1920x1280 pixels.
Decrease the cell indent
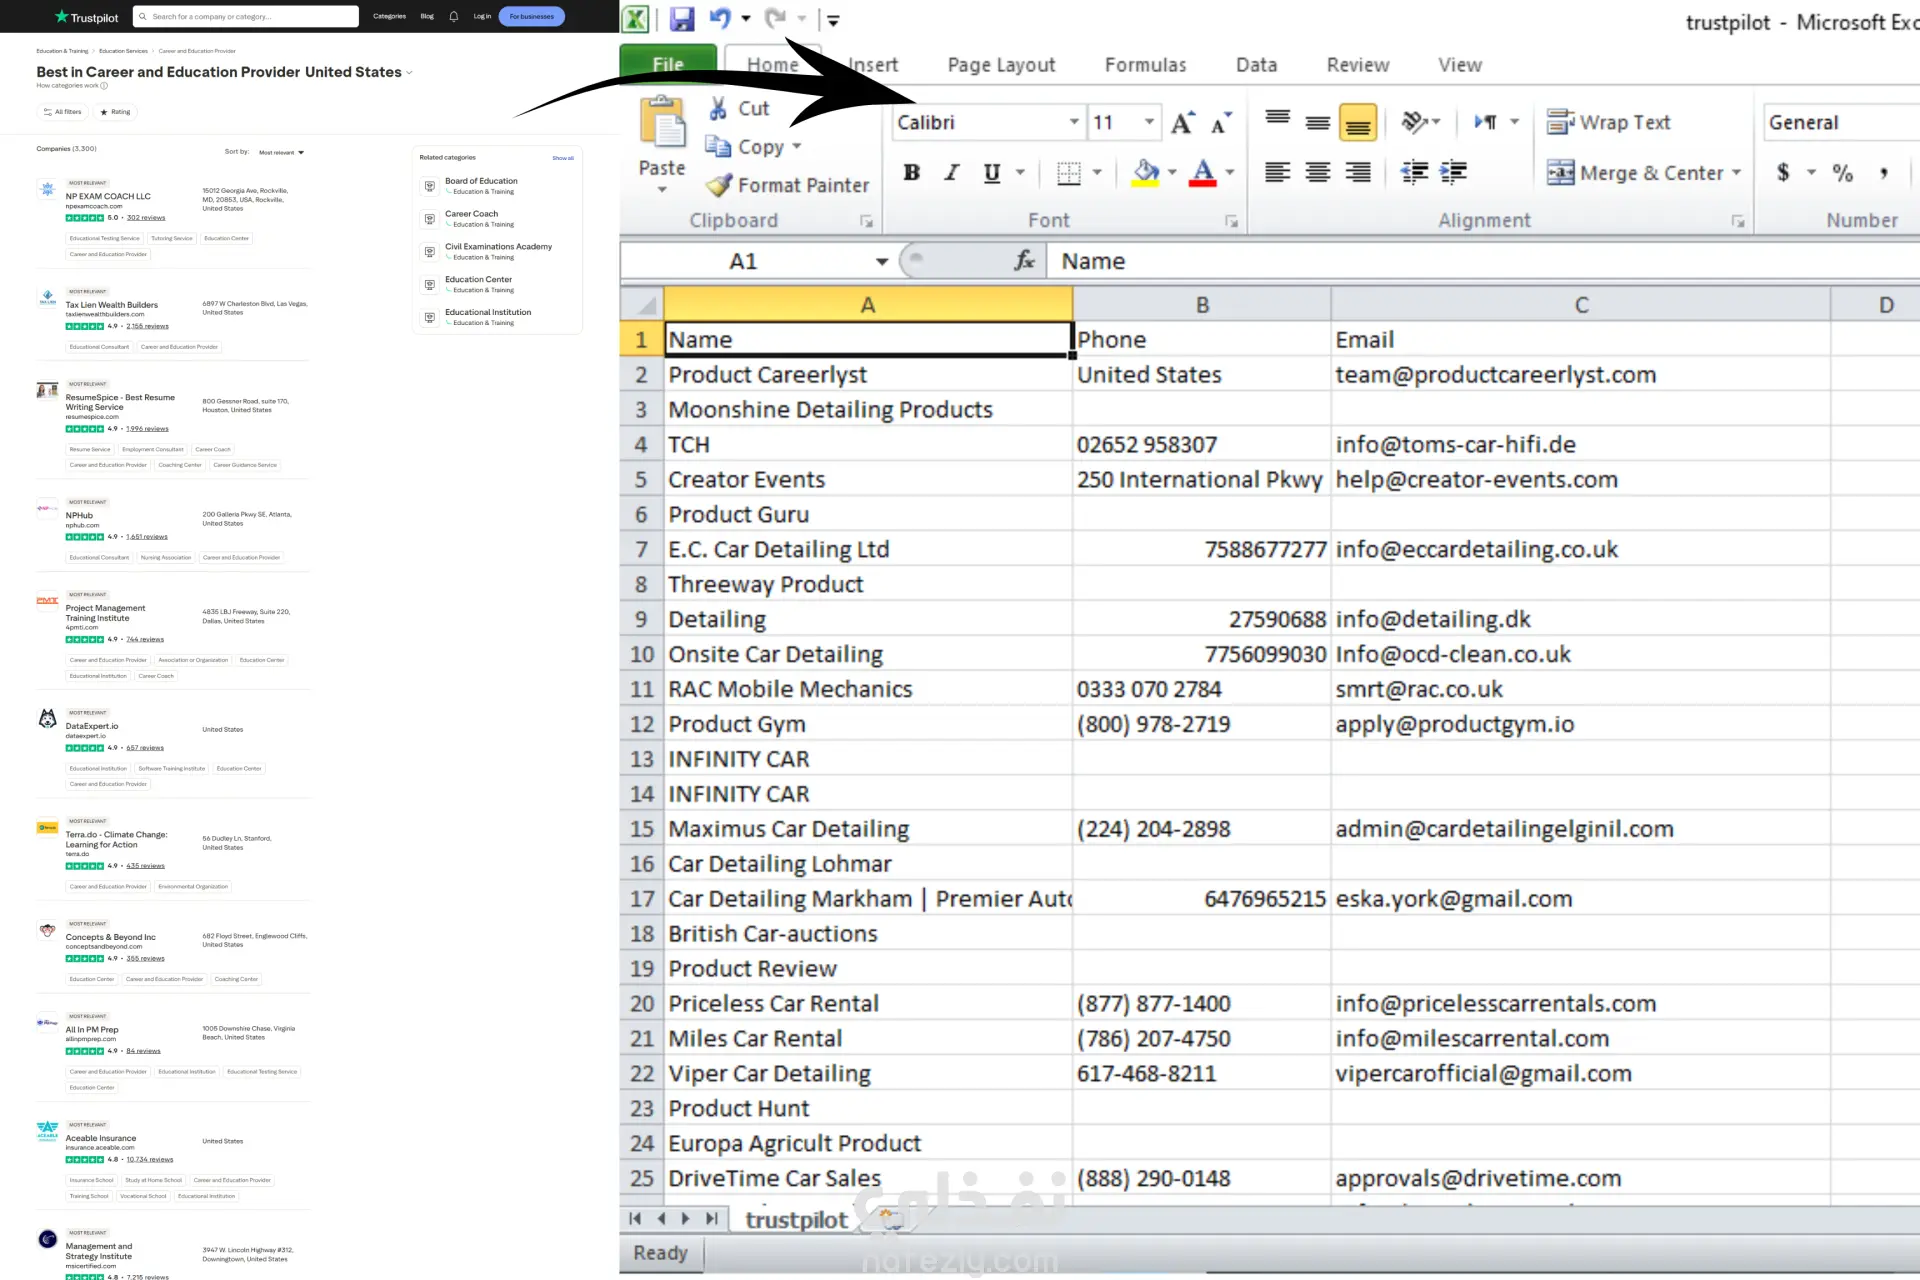click(x=1414, y=172)
